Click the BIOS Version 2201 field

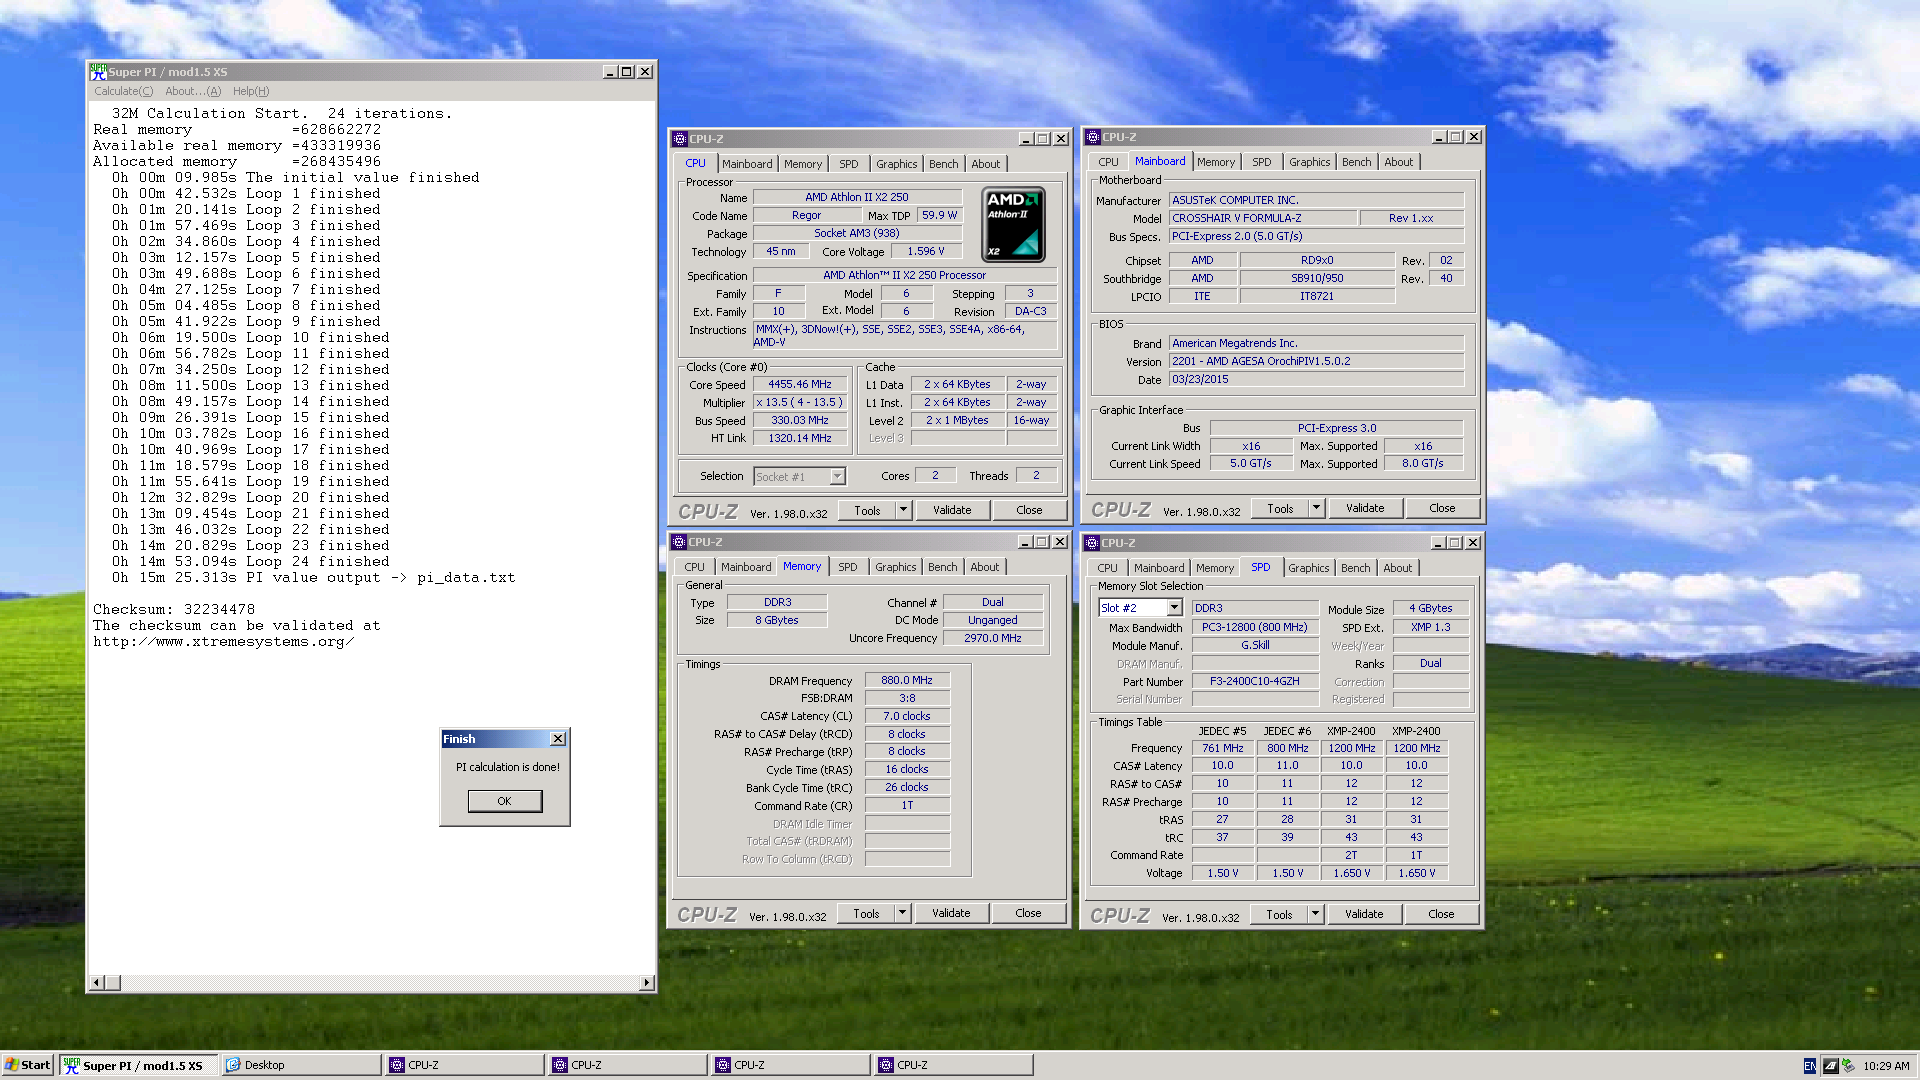1317,361
